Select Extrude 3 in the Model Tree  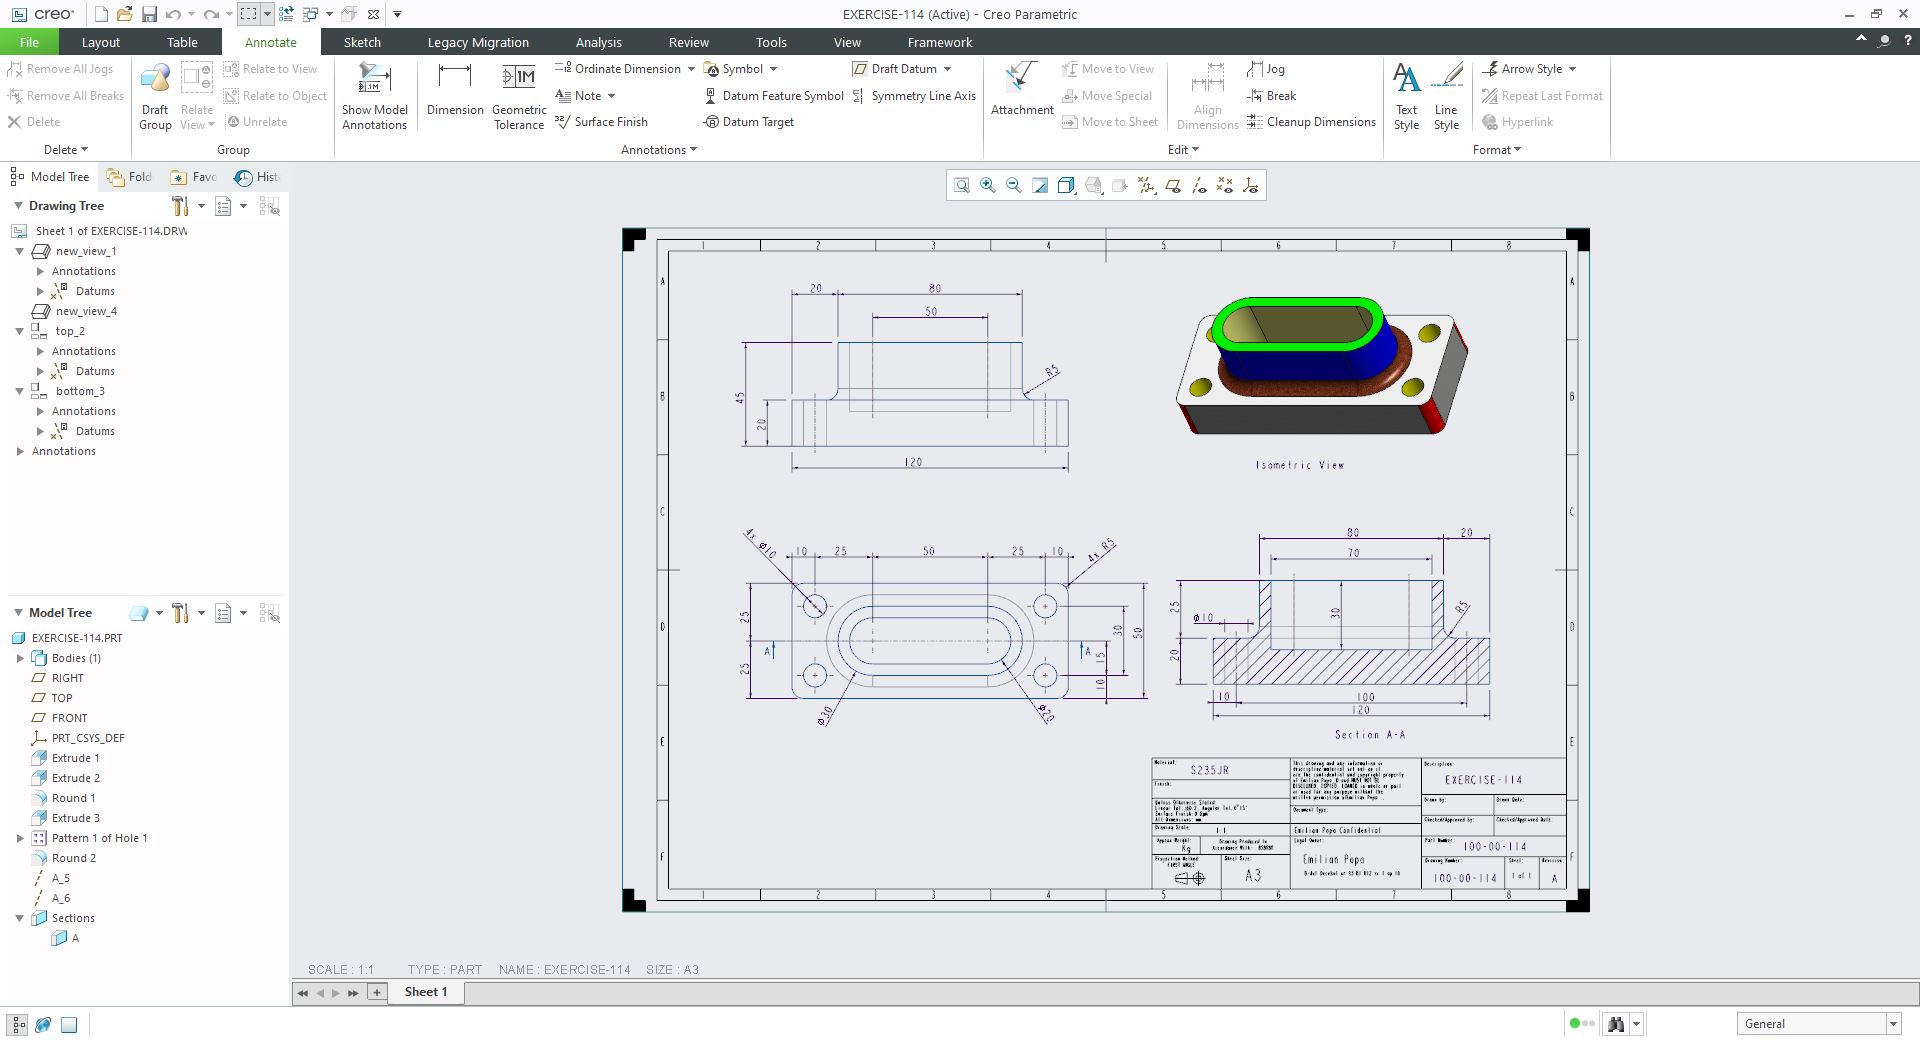pos(65,818)
